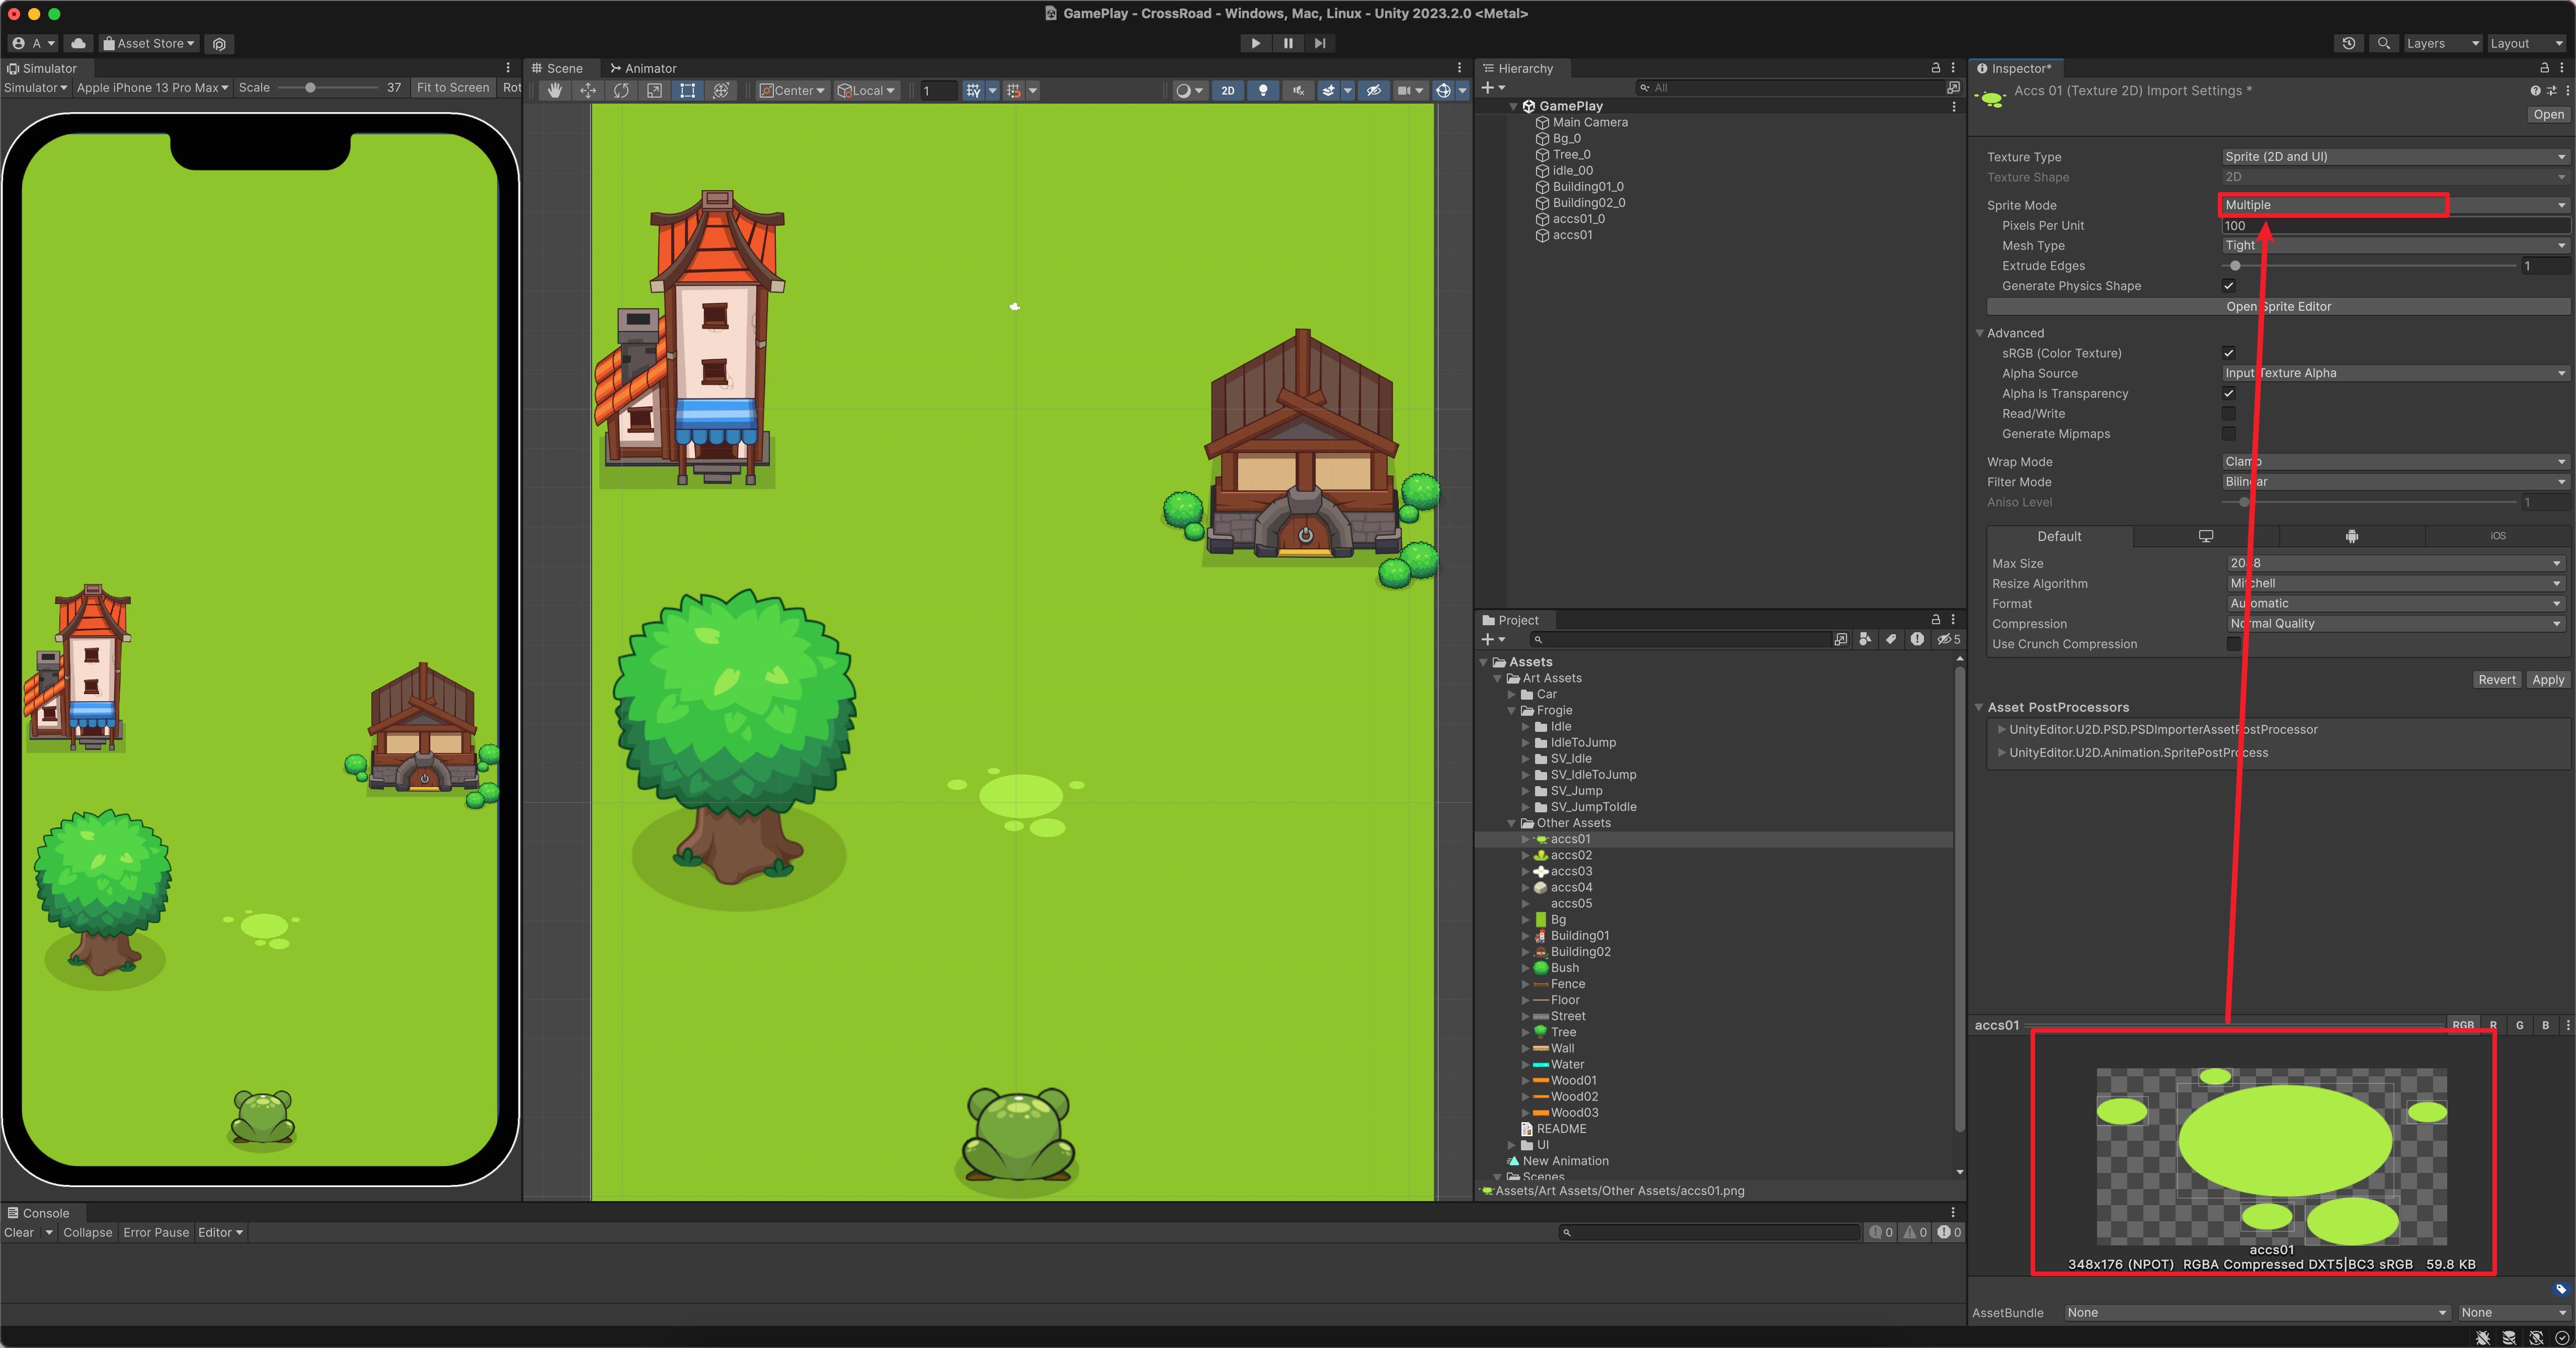Viewport: 2576px width, 1348px height.
Task: Click the cloud services icon in top toolbar
Action: point(78,43)
